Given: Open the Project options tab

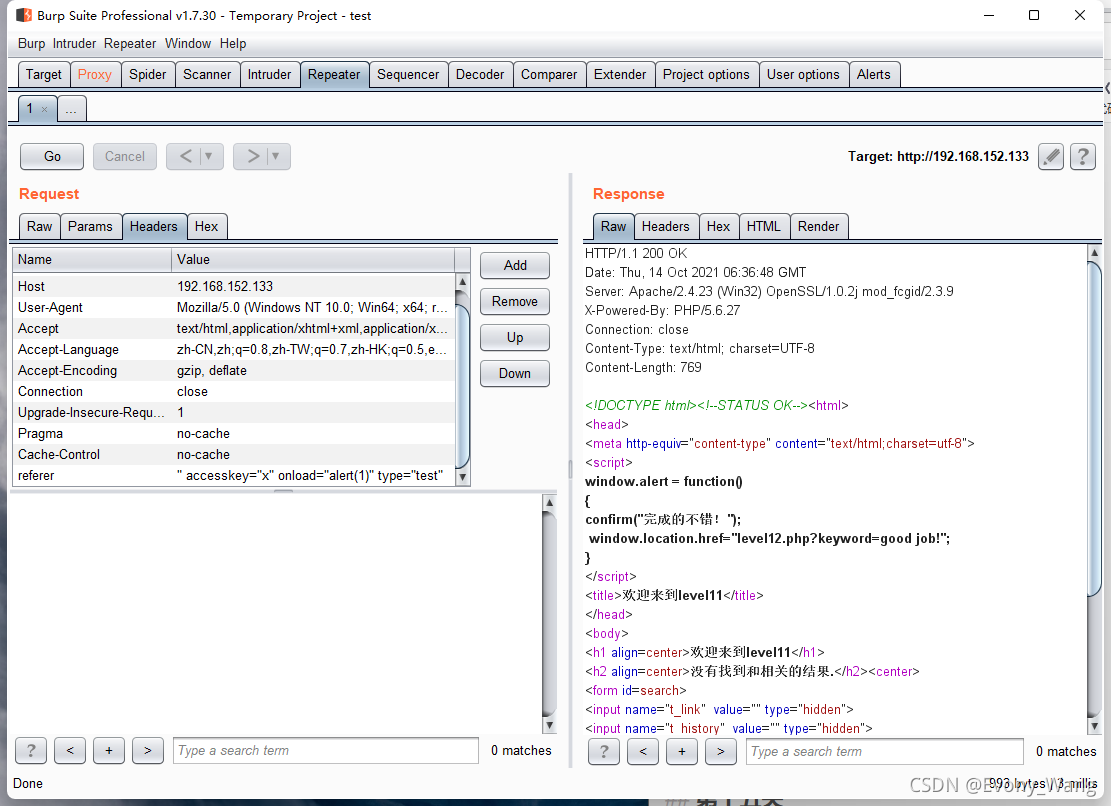Looking at the screenshot, I should (x=706, y=74).
